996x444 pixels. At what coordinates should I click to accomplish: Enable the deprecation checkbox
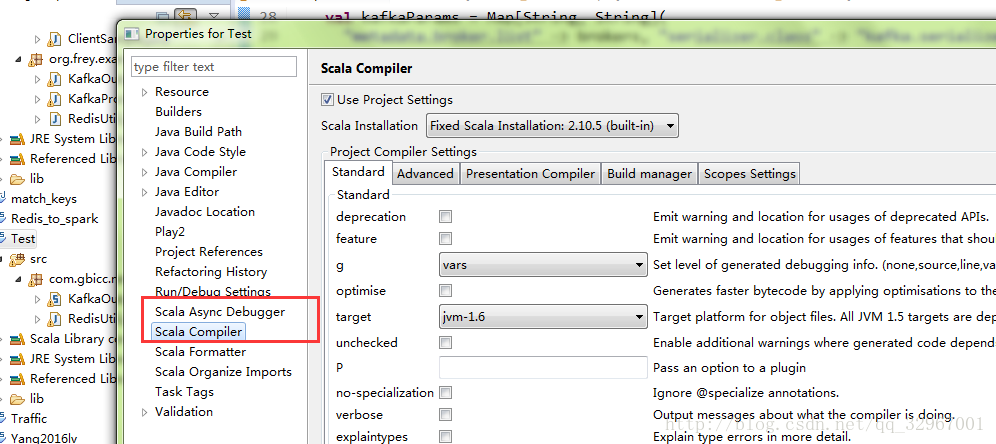tap(445, 217)
